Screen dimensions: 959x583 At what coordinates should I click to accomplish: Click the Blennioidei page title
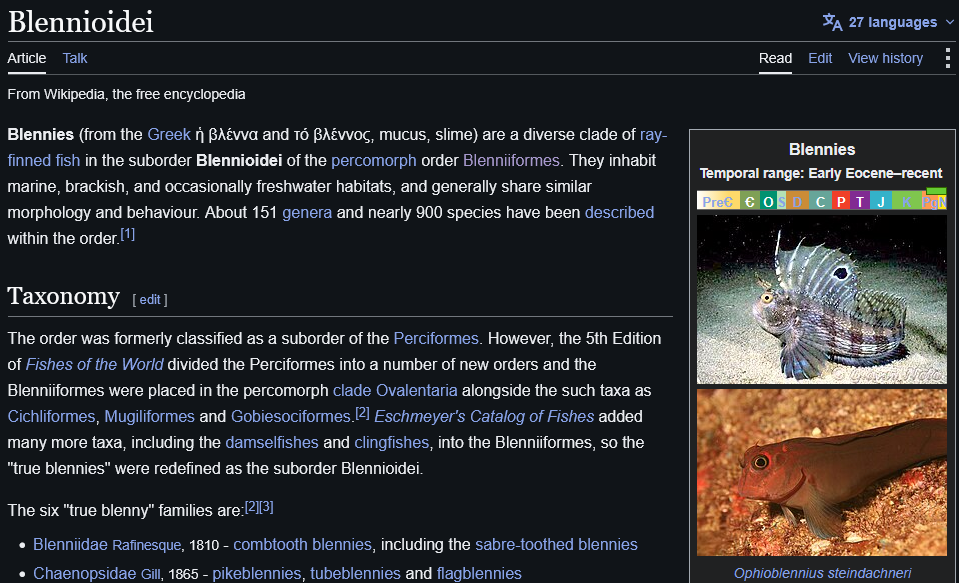click(x=80, y=22)
